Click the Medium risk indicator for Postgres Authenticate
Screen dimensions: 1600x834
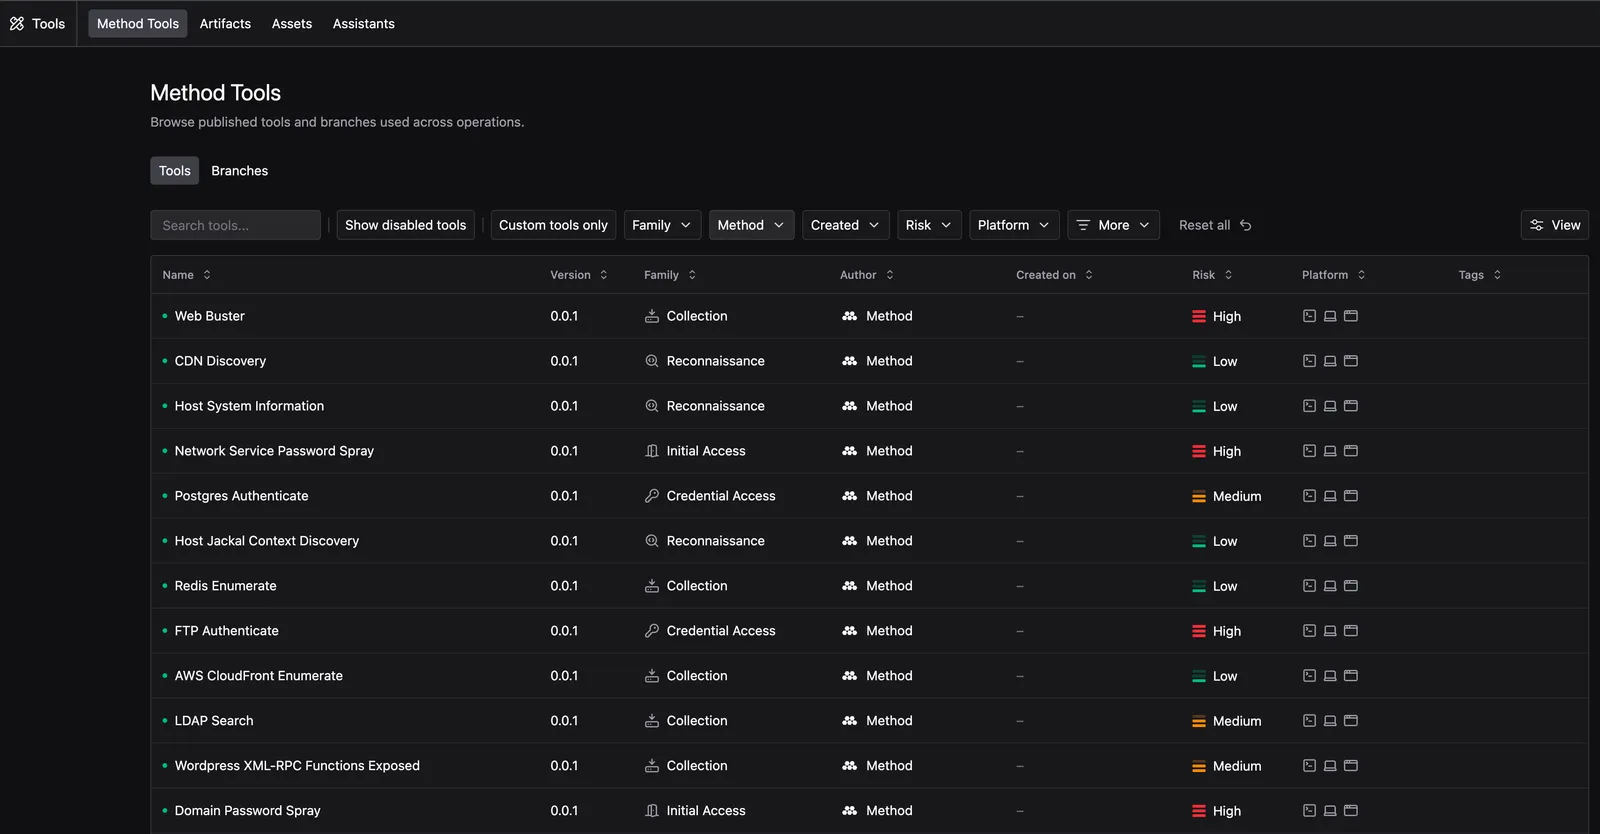pos(1227,496)
